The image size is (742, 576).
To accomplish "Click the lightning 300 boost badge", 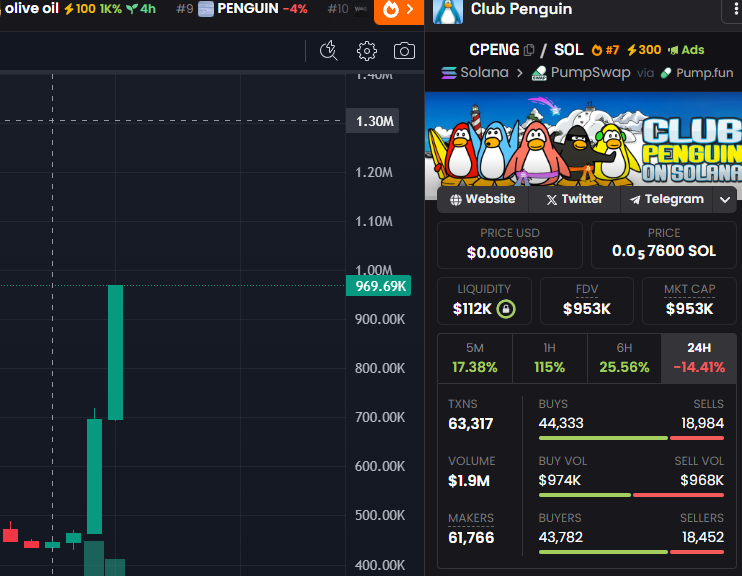I will coord(644,50).
